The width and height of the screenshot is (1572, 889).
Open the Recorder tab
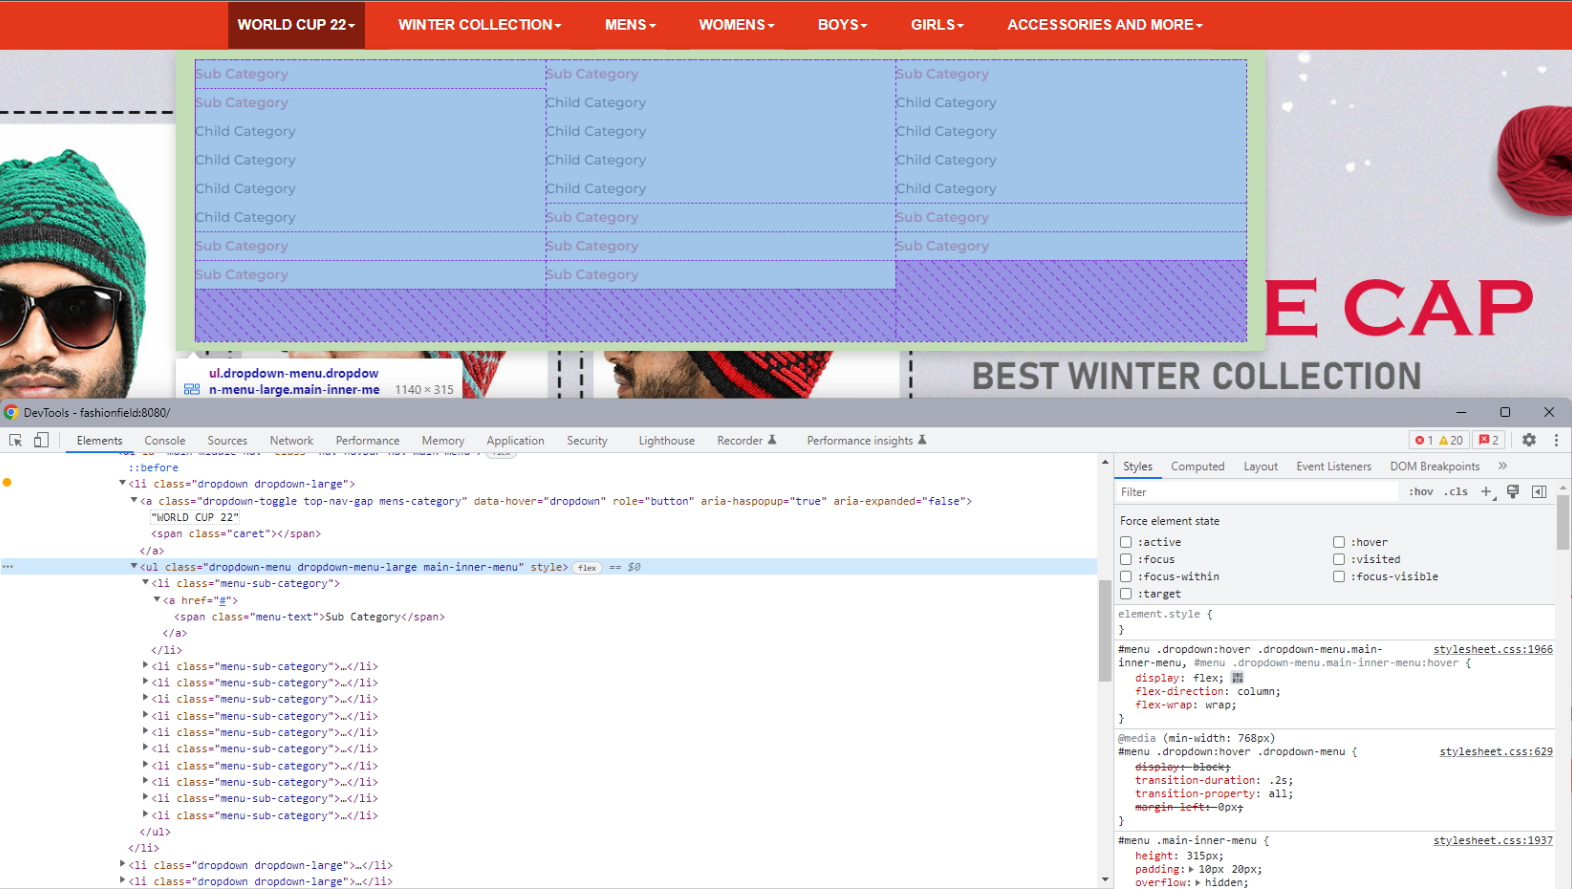tap(746, 440)
